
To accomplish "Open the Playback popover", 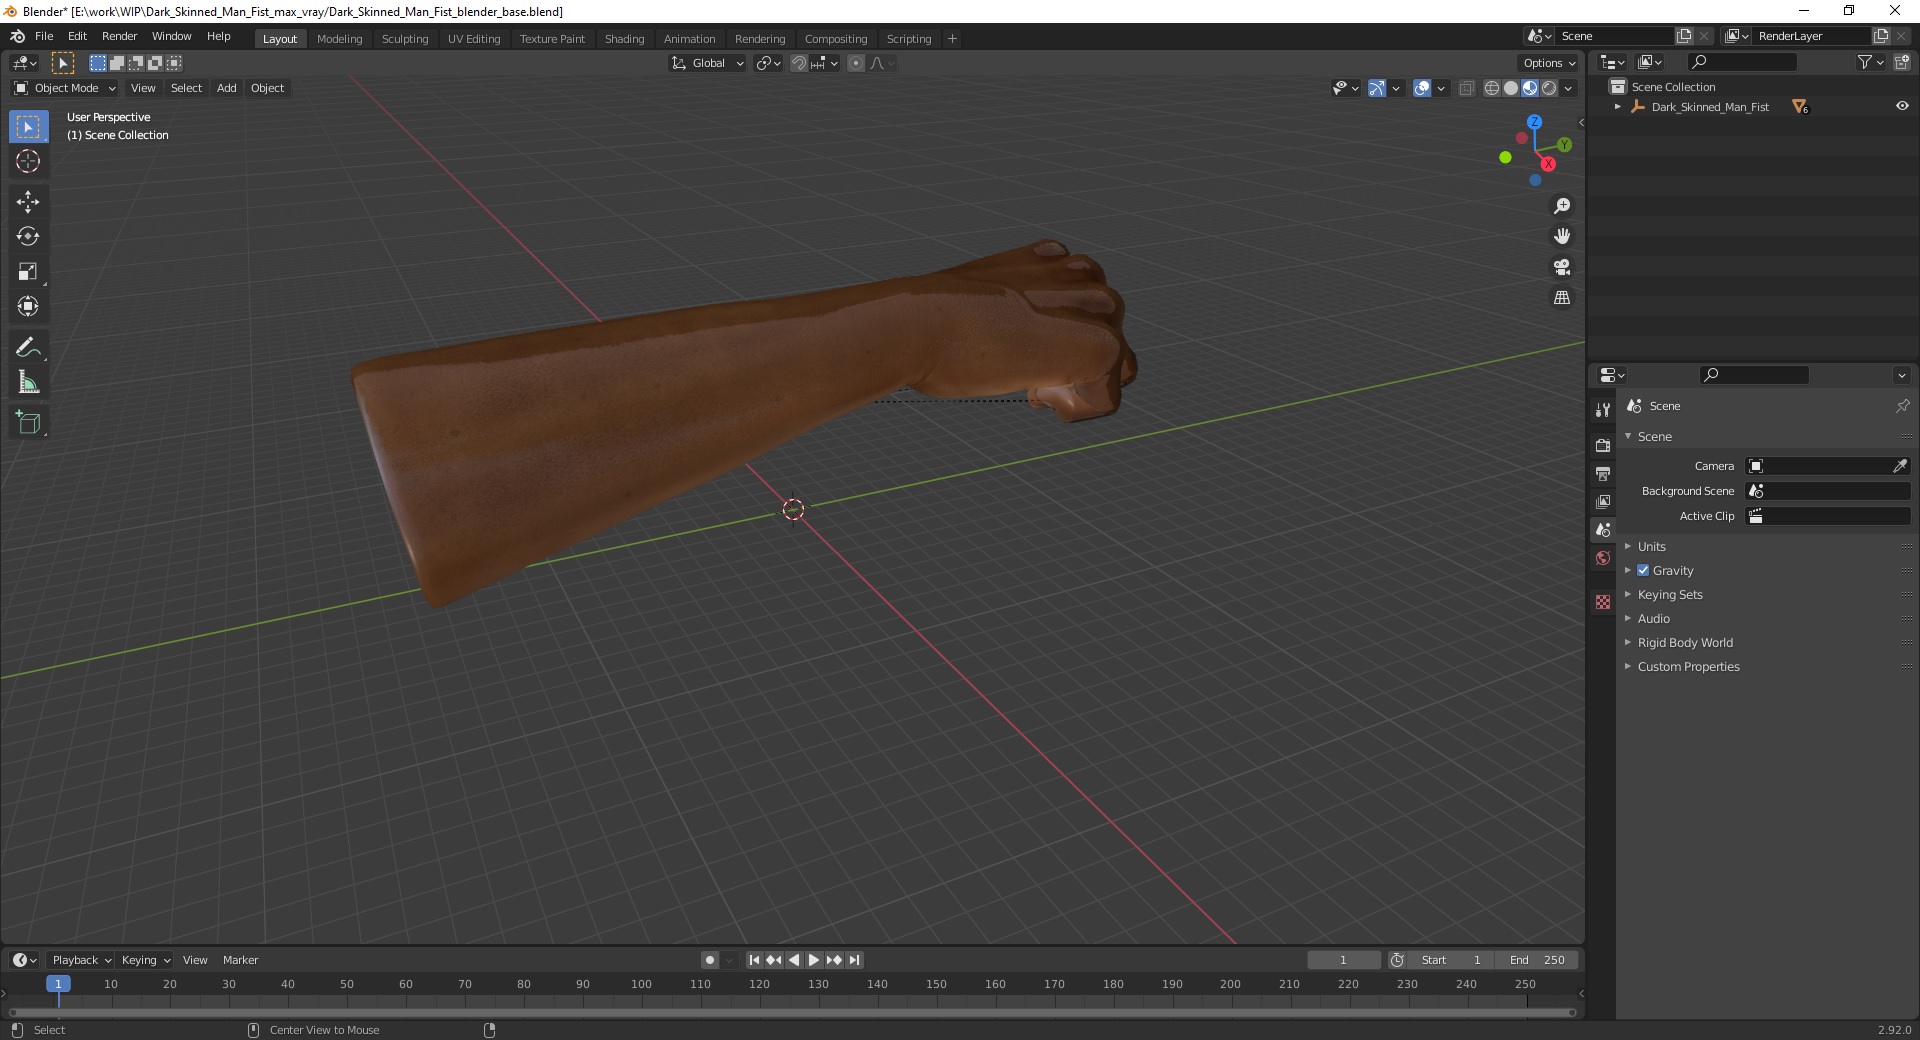I will pyautogui.click(x=81, y=960).
